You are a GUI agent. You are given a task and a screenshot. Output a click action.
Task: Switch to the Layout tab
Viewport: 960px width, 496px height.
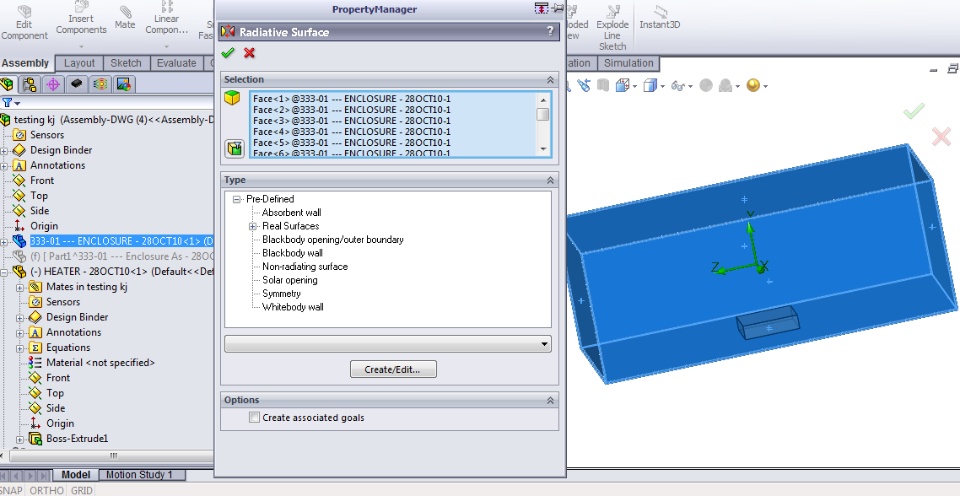coord(80,63)
